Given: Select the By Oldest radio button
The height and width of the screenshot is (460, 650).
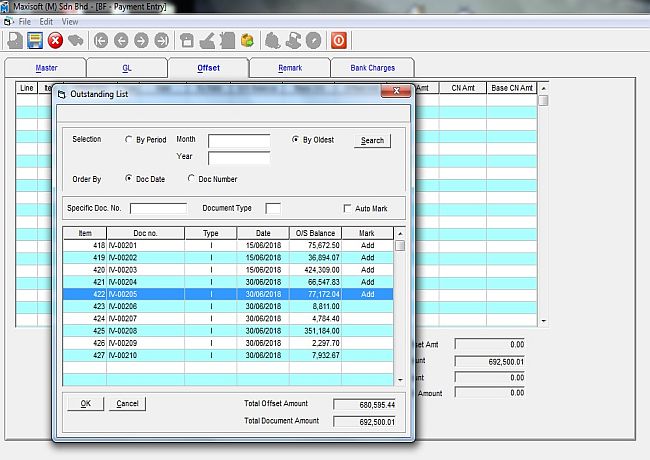Looking at the screenshot, I should tap(296, 140).
